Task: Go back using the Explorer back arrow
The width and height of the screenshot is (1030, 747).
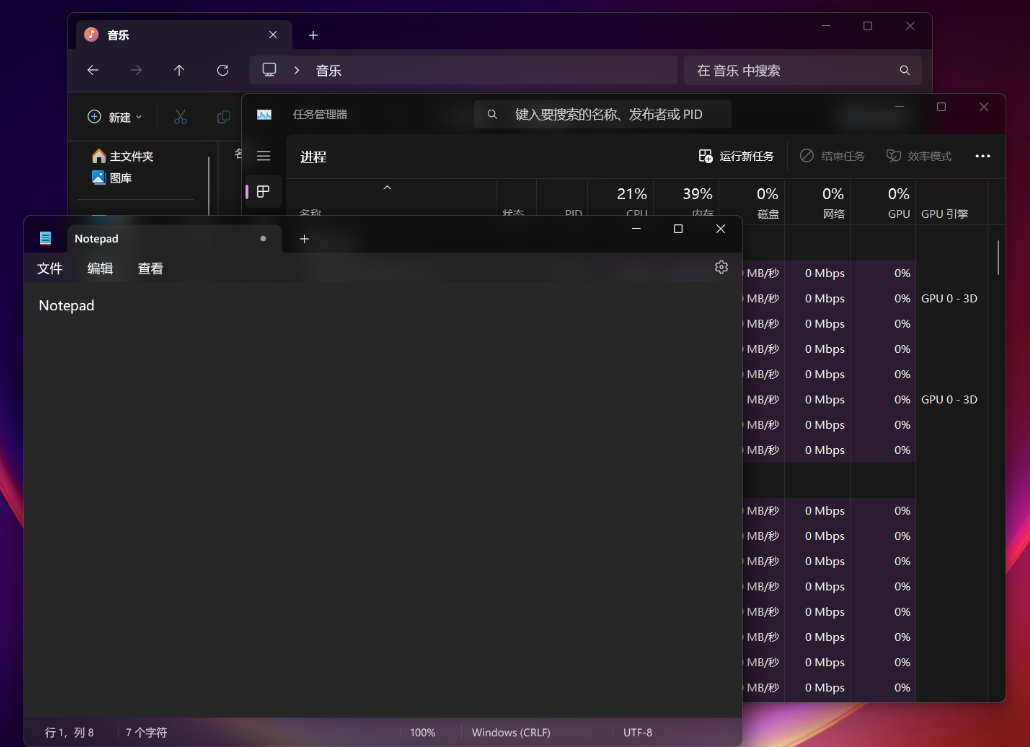Action: pos(93,70)
